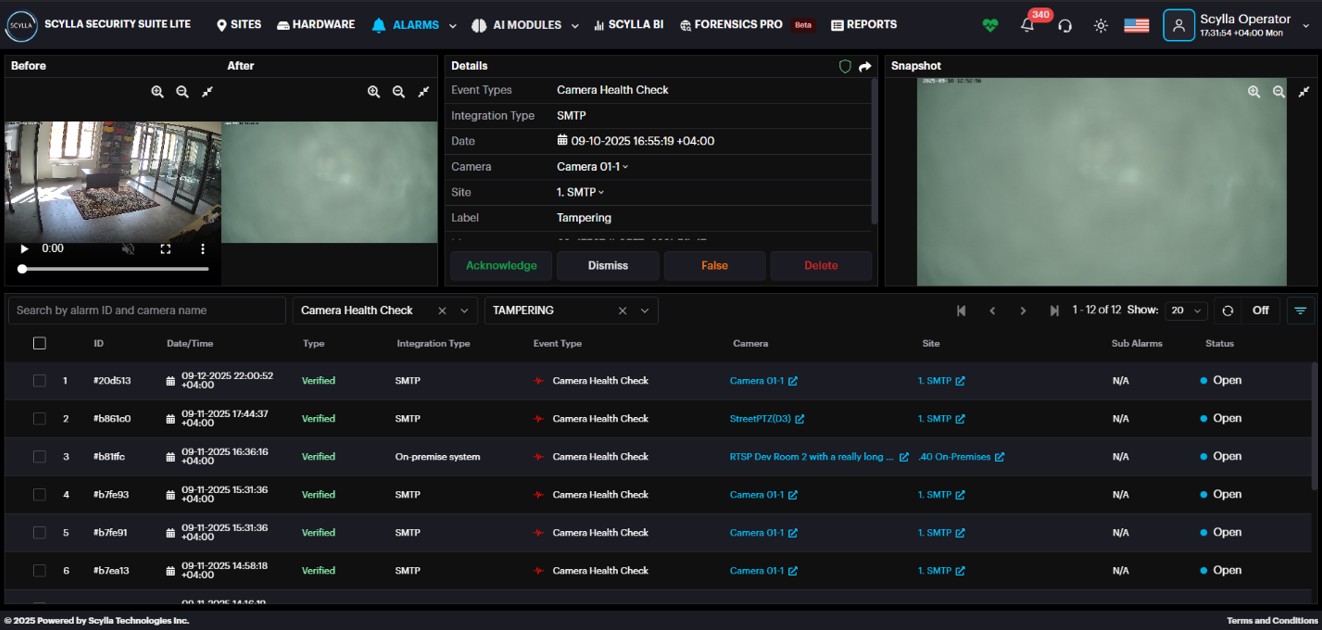Toggle the auto-refresh Off switch
This screenshot has width=1322, height=630.
(1260, 311)
